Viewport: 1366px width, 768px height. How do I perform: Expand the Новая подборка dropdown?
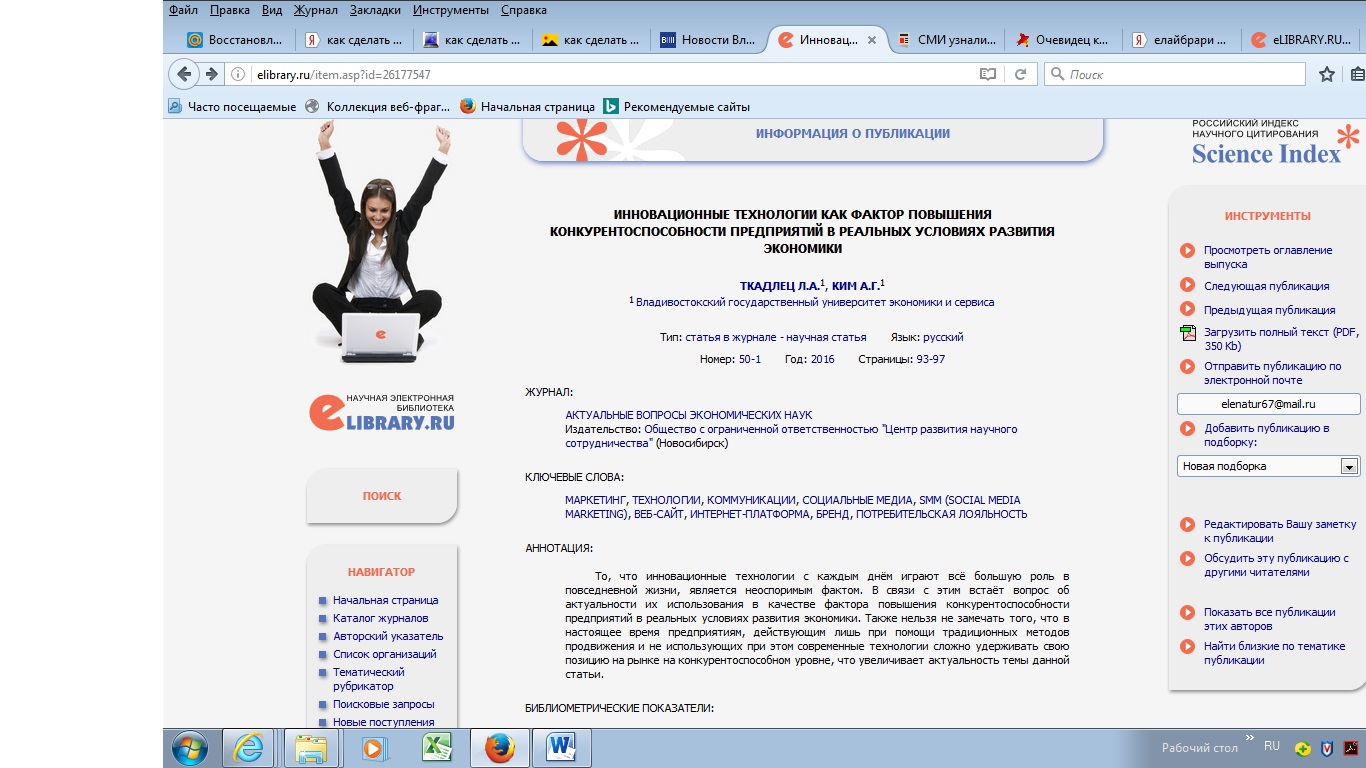pyautogui.click(x=1348, y=466)
